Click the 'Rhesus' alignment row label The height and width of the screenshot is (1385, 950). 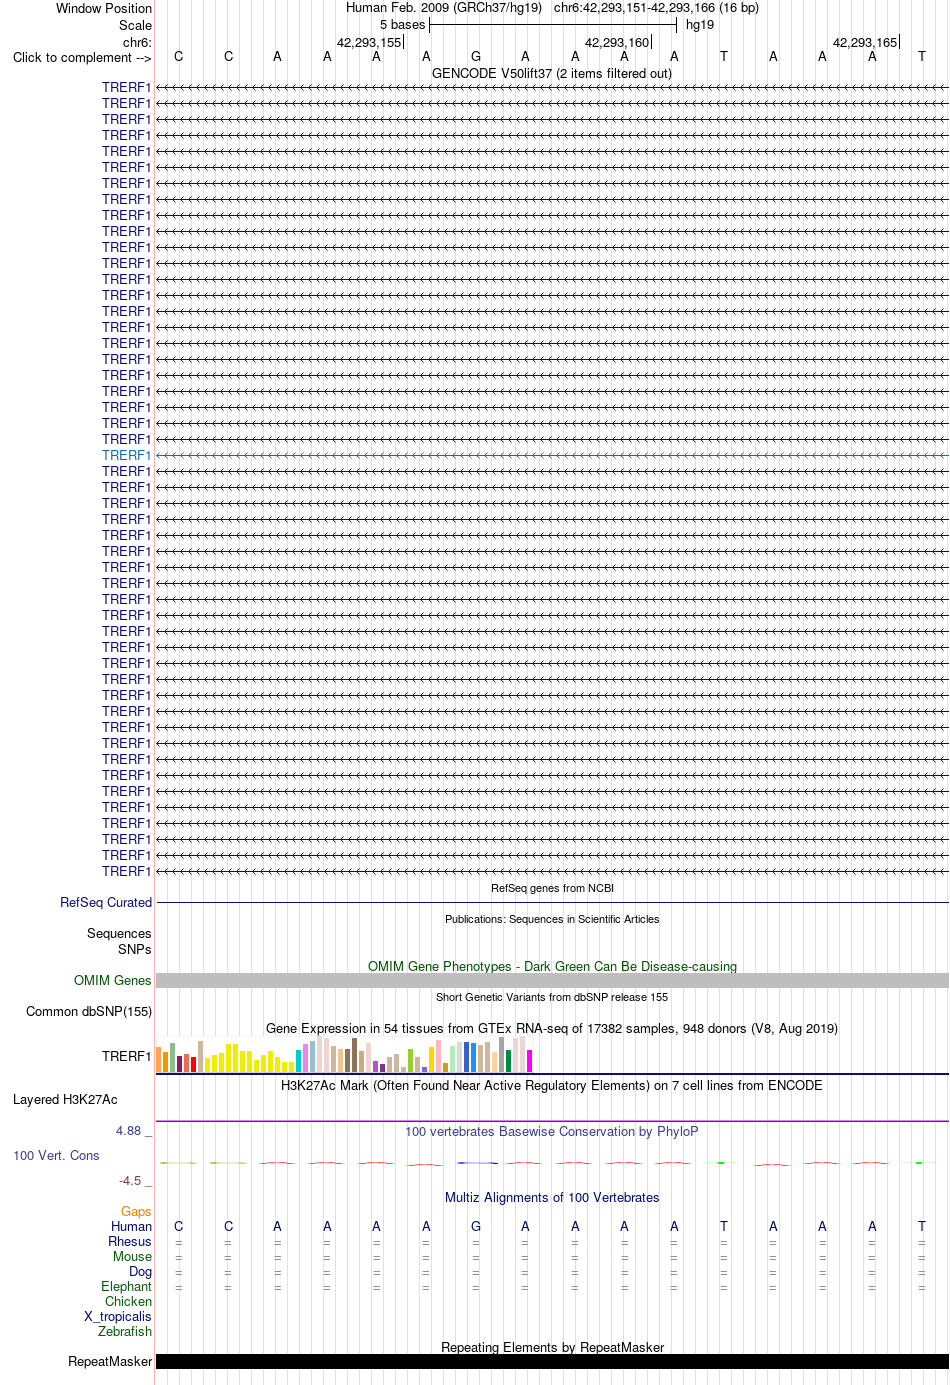point(130,1241)
